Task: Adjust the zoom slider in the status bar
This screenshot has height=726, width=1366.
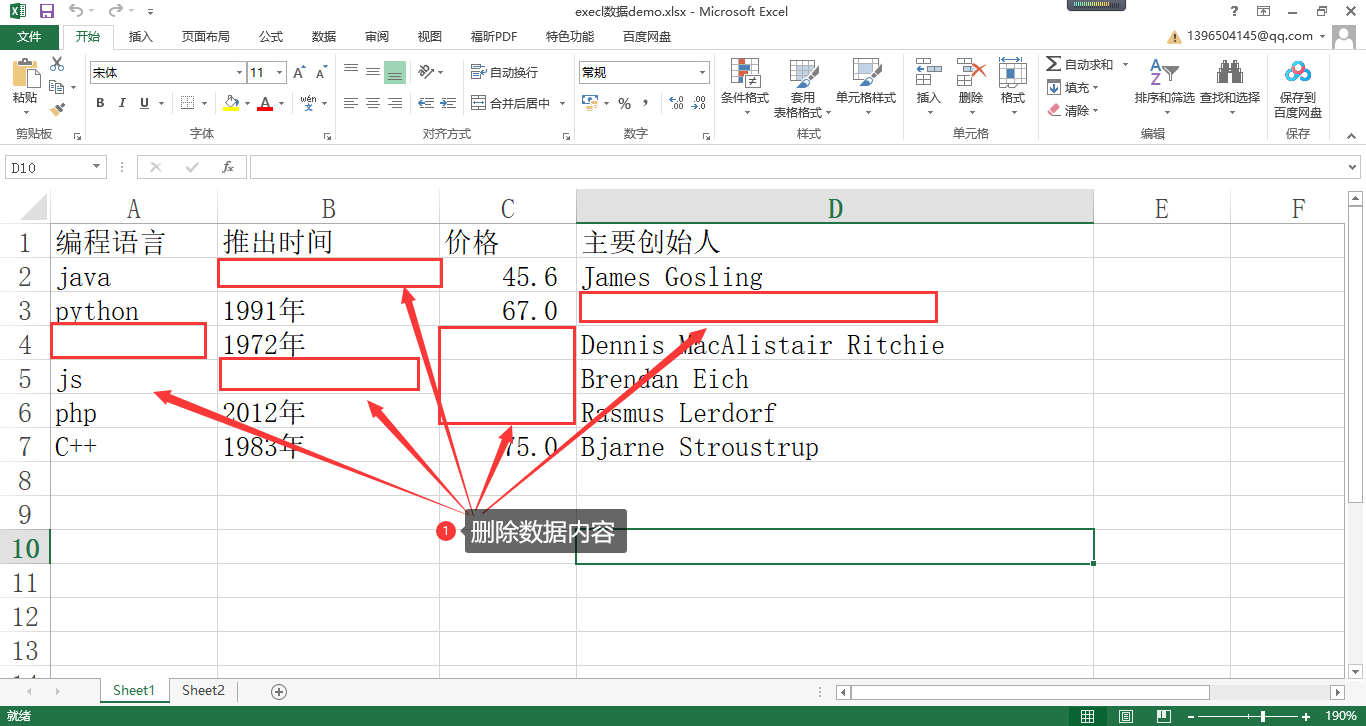Action: (1264, 716)
